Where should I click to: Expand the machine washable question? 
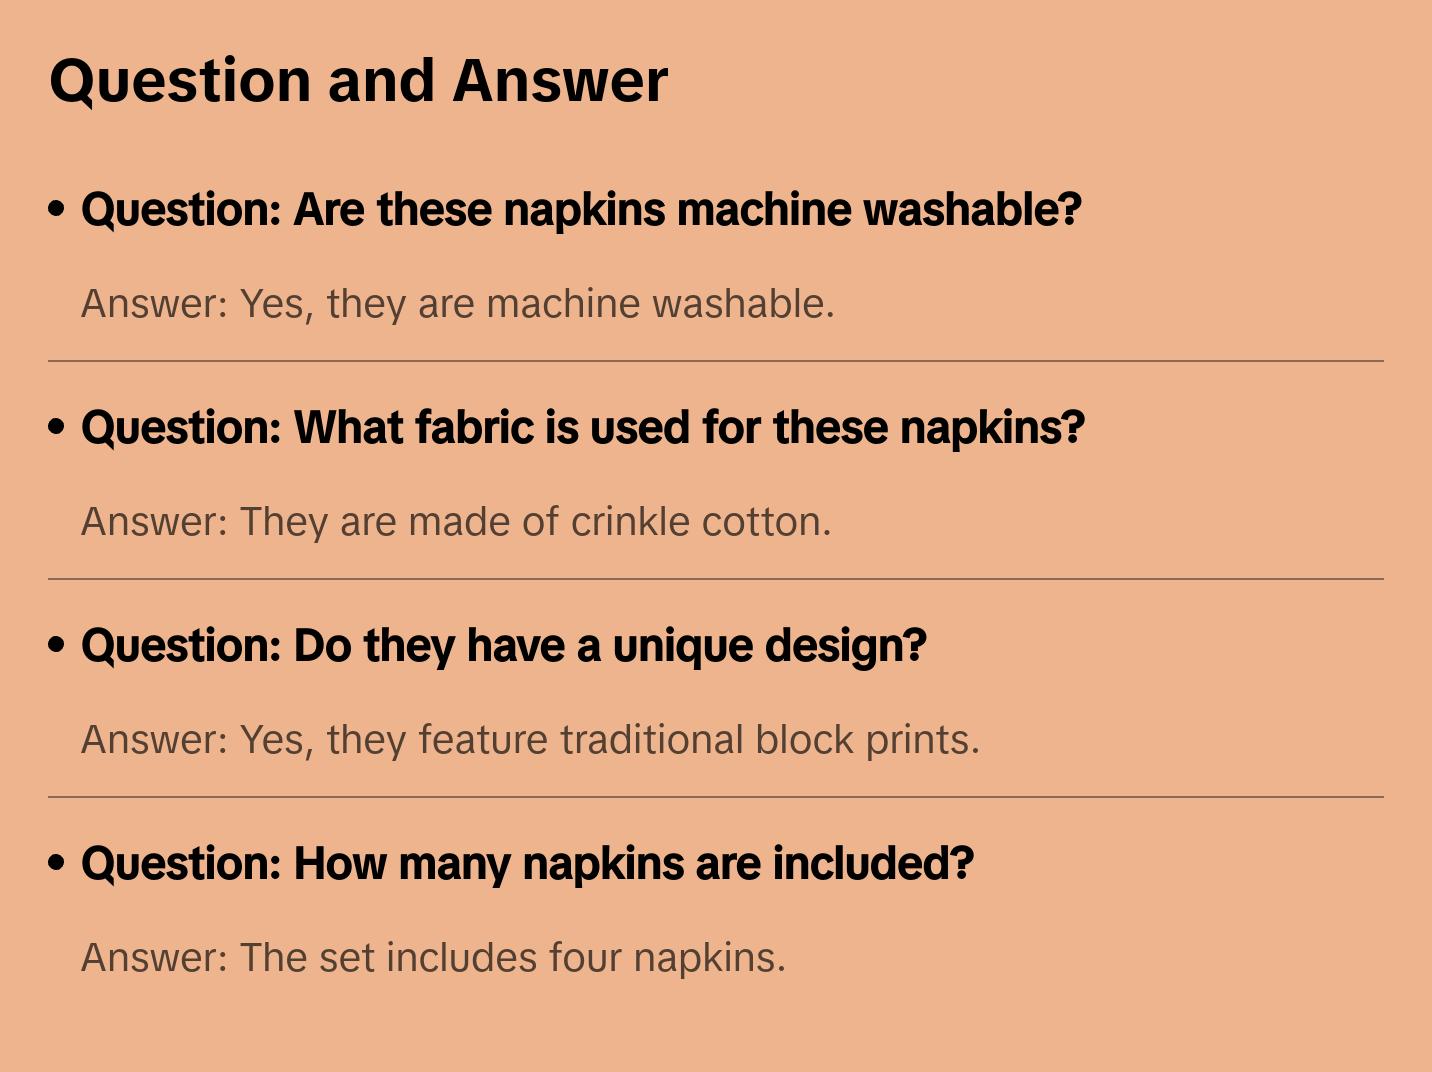tap(580, 210)
